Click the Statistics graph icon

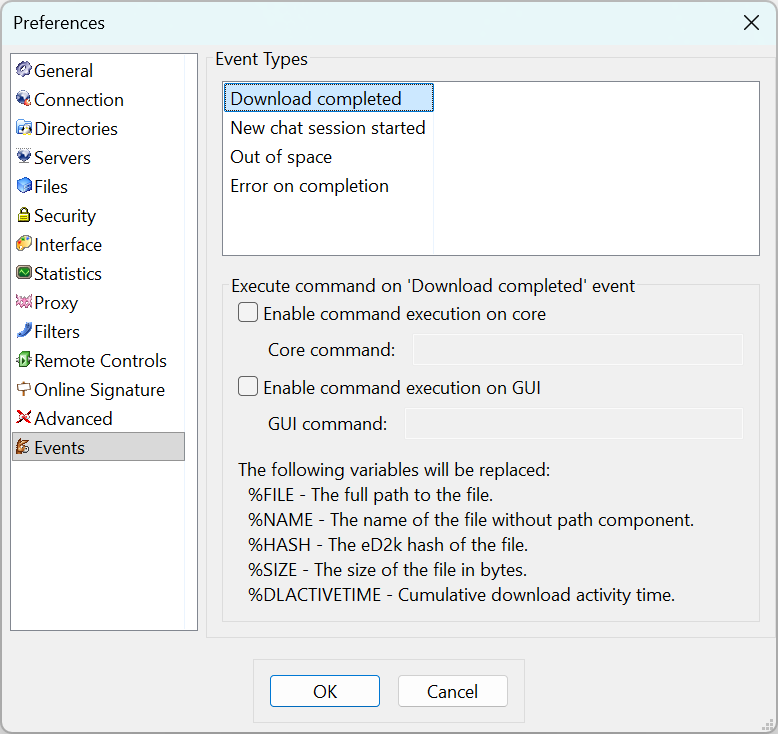click(23, 272)
